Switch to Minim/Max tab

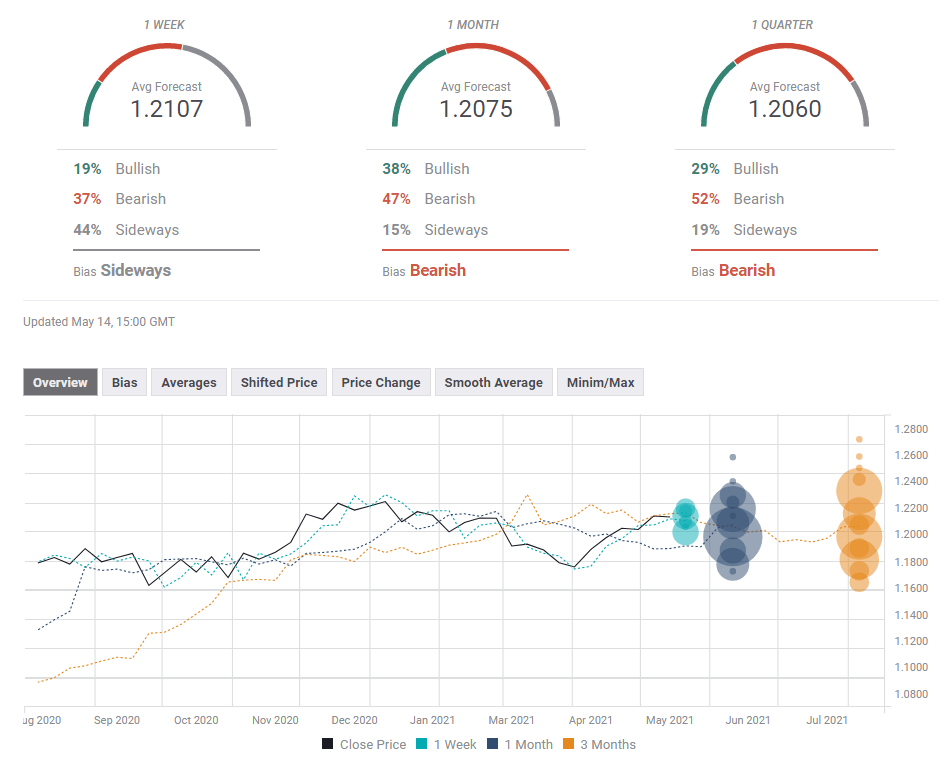pos(600,382)
